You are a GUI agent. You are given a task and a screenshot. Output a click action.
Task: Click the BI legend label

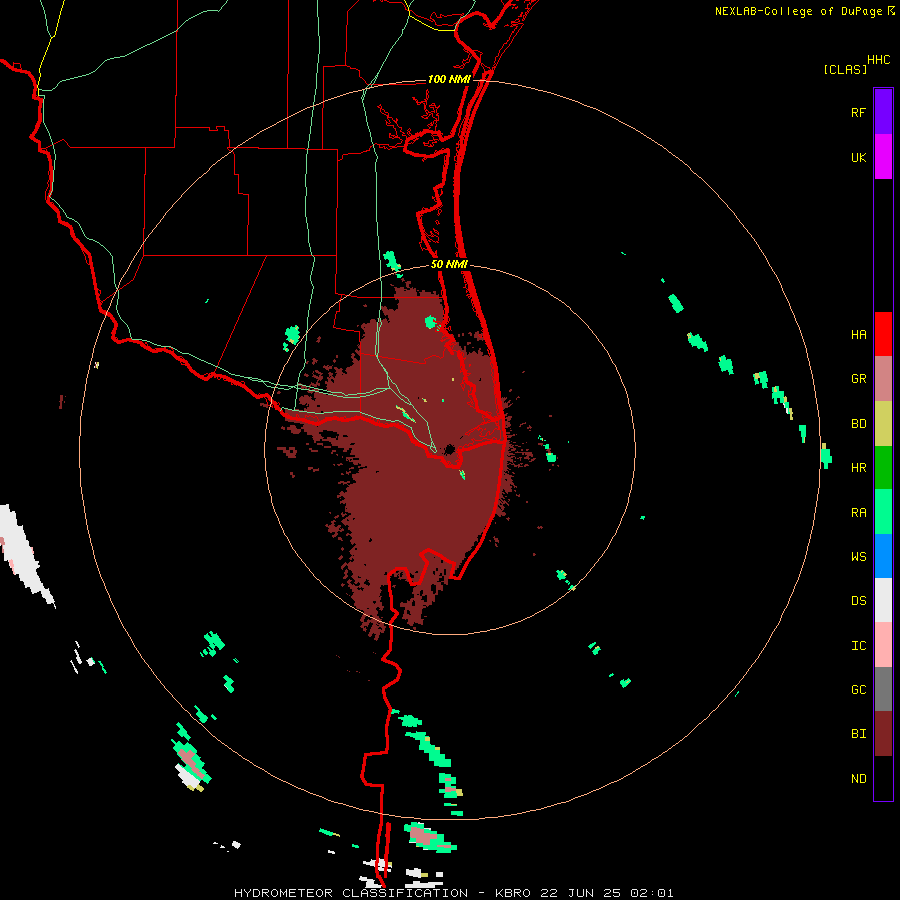click(858, 734)
